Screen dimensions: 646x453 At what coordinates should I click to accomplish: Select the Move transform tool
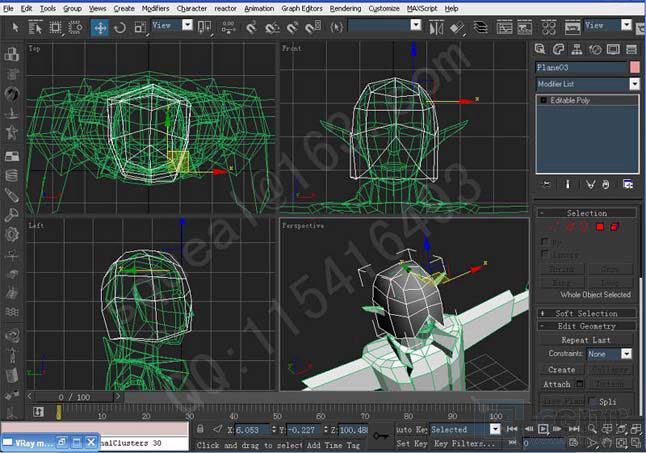[100, 27]
